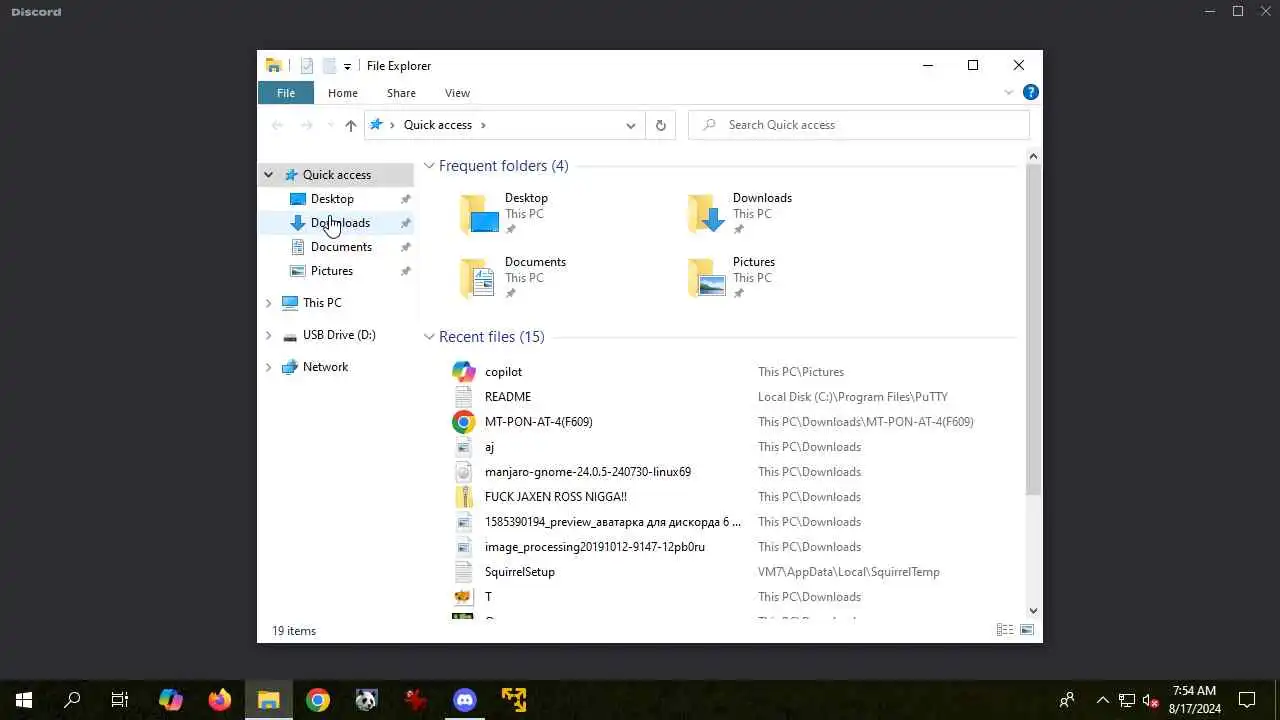Expand the Network tree node
The height and width of the screenshot is (720, 1280).
coord(268,367)
